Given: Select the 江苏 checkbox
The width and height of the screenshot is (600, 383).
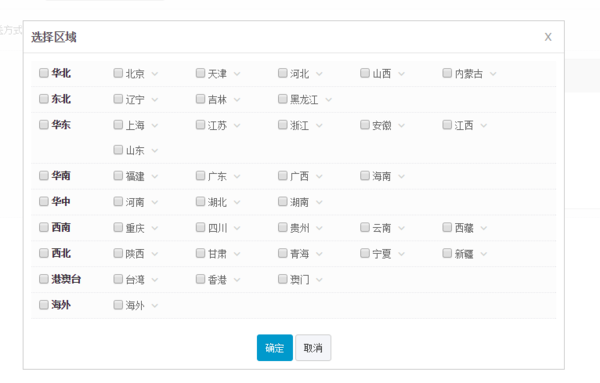Looking at the screenshot, I should 201,124.
